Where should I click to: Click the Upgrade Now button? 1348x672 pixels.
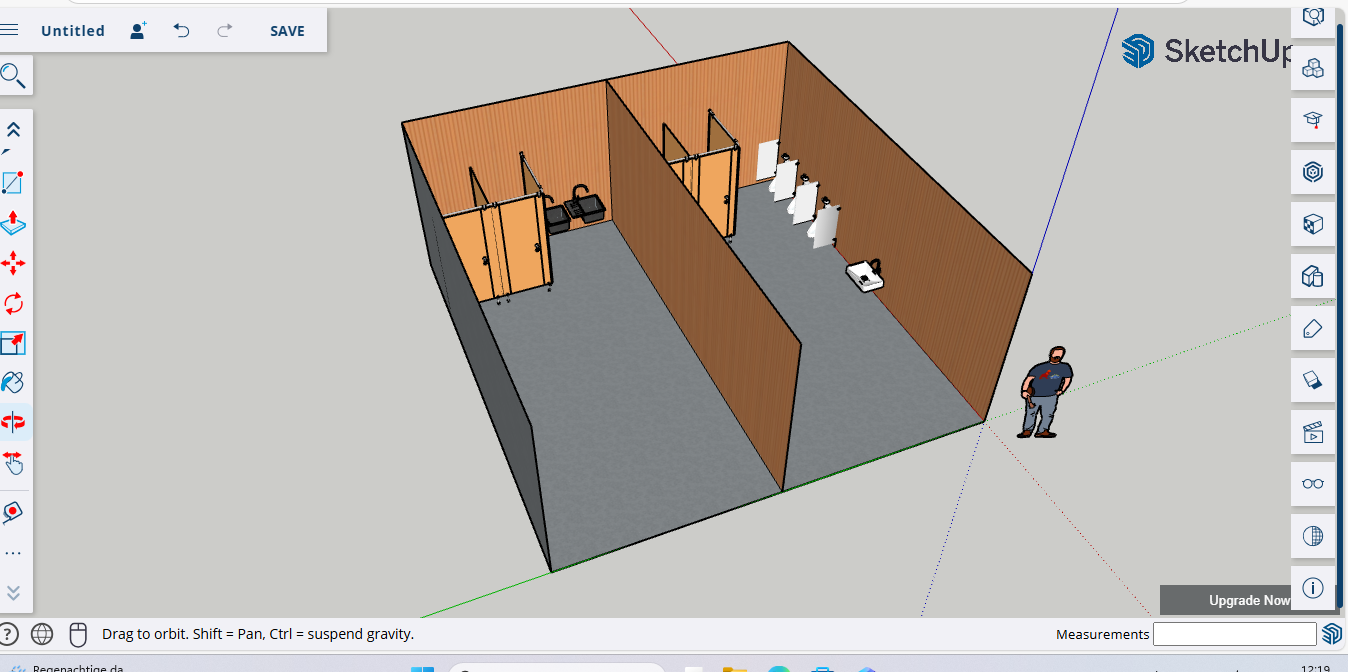click(x=1249, y=600)
